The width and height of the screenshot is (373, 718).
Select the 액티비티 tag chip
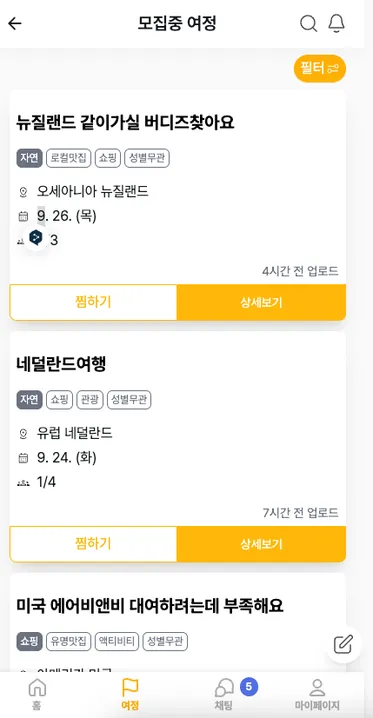(117, 642)
